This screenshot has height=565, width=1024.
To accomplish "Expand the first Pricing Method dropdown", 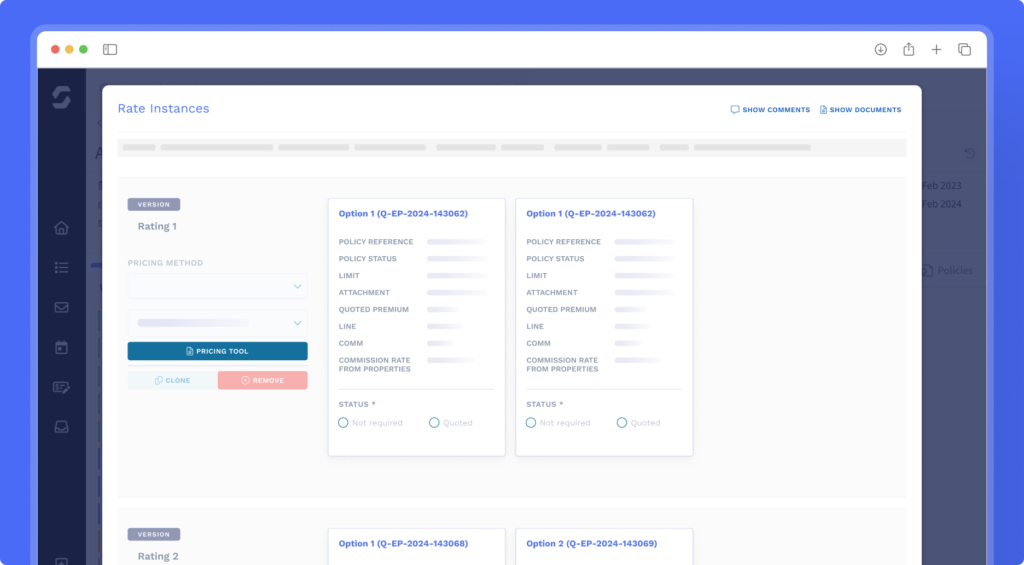I will point(217,287).
